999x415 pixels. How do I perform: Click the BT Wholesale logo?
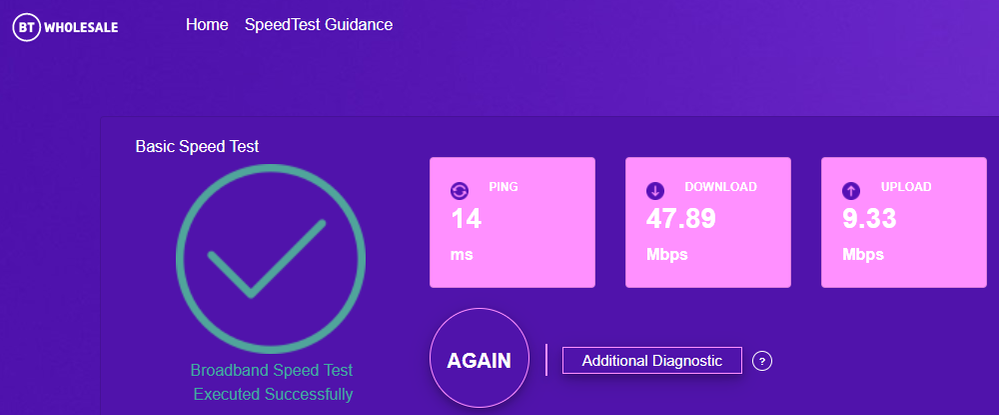coord(66,27)
